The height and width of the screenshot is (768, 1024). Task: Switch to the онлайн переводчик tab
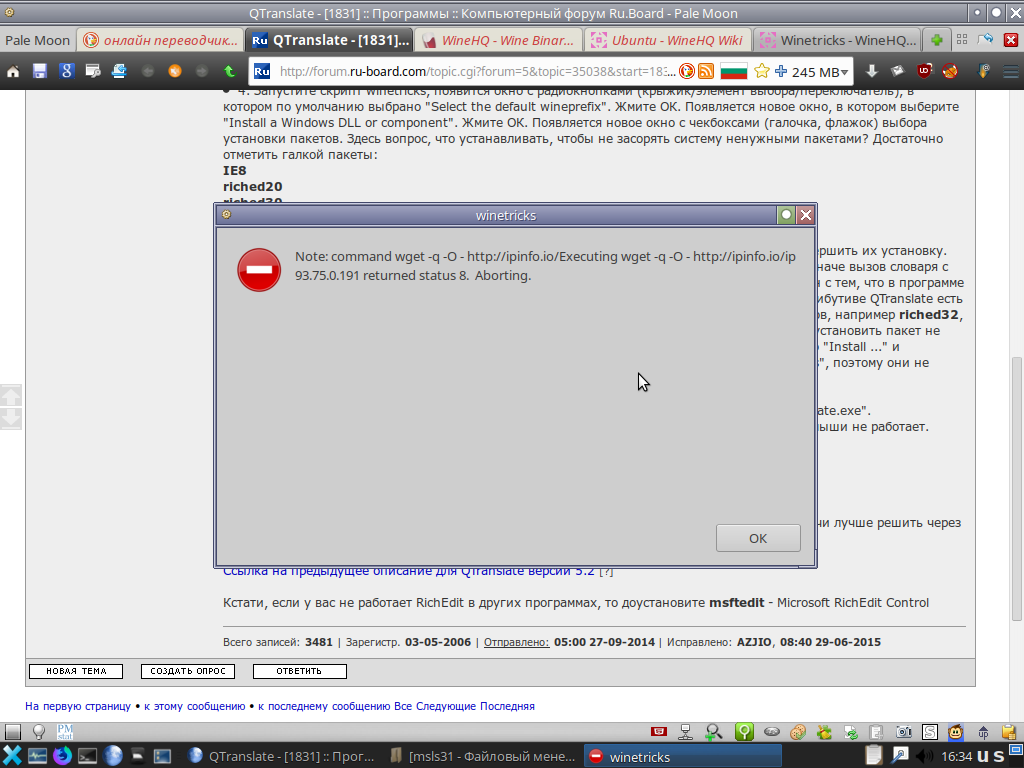[161, 40]
